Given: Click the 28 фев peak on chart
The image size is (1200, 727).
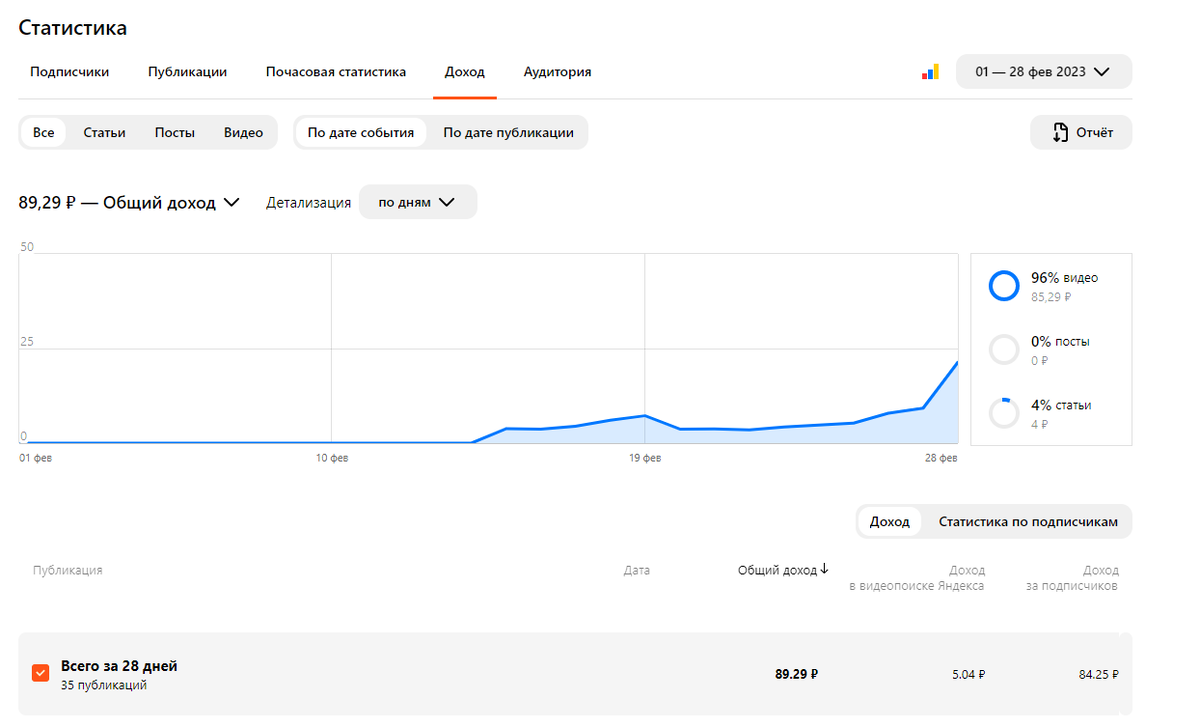Looking at the screenshot, I should 957,362.
